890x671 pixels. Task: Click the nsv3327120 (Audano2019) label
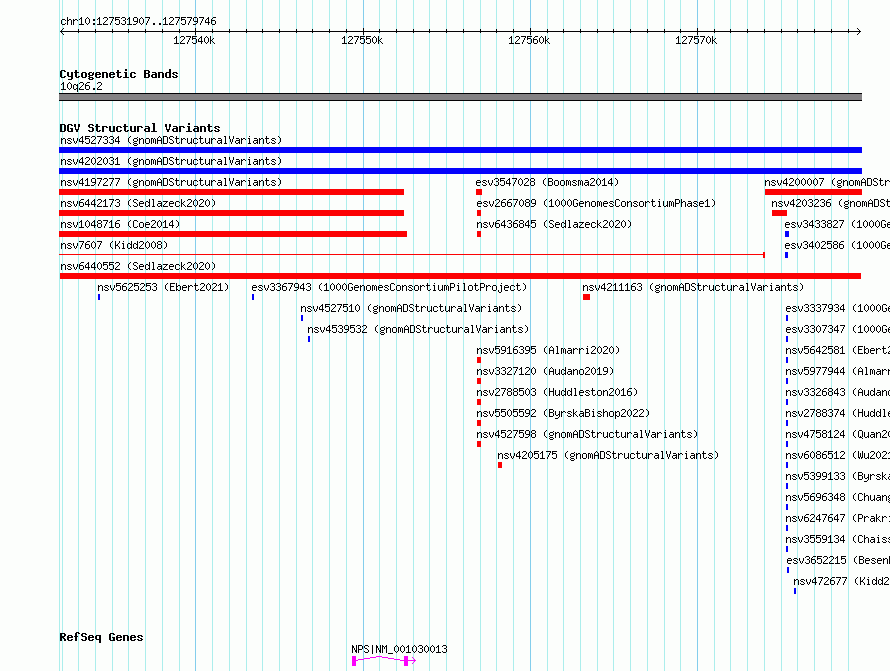(x=545, y=371)
